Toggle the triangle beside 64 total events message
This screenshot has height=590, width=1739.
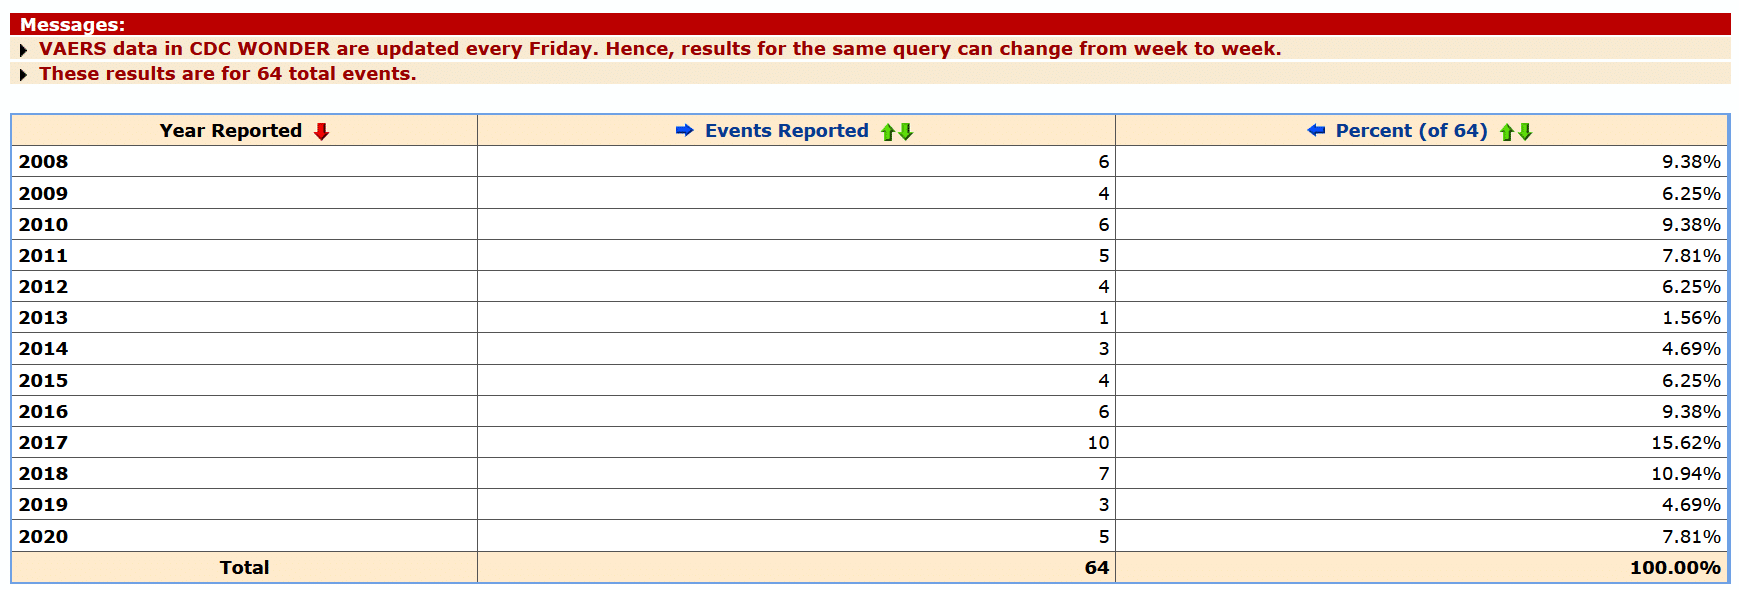click(23, 75)
